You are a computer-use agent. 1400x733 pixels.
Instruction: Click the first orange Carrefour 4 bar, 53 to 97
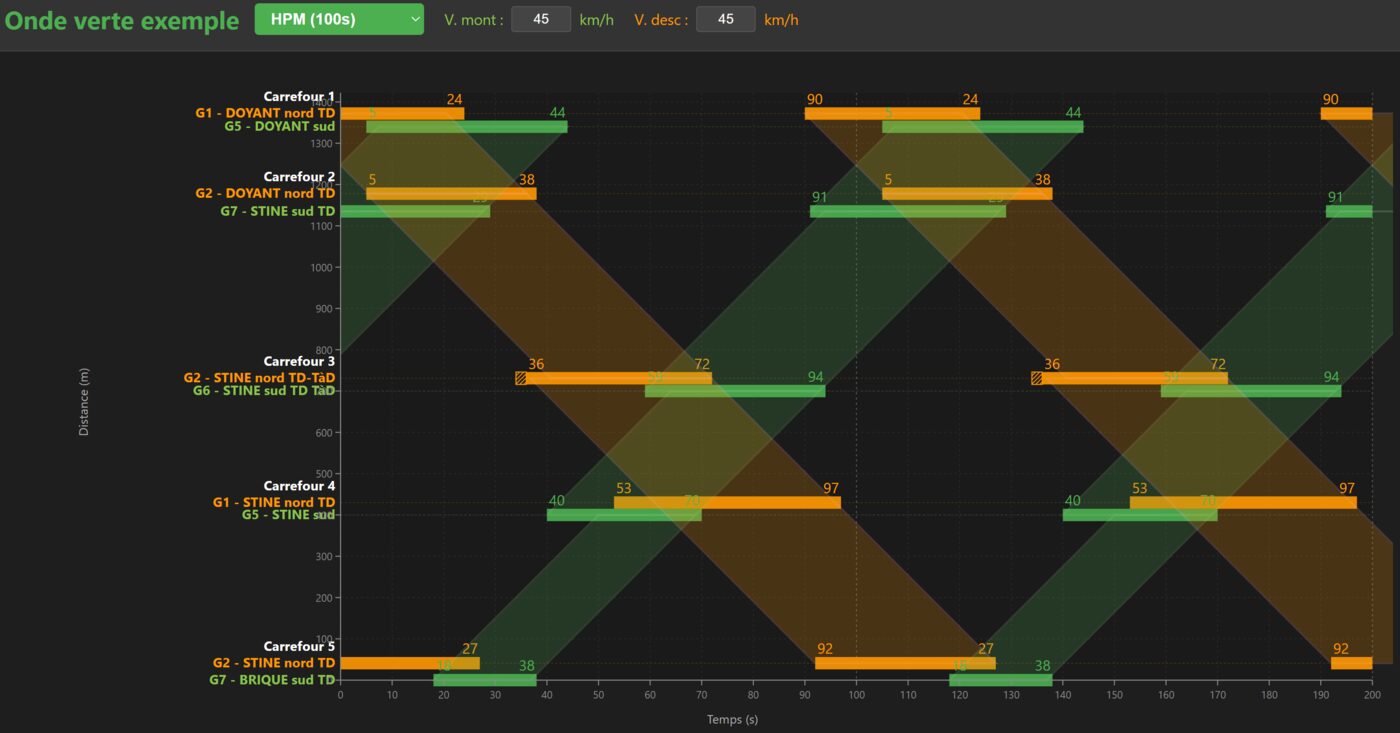click(727, 502)
